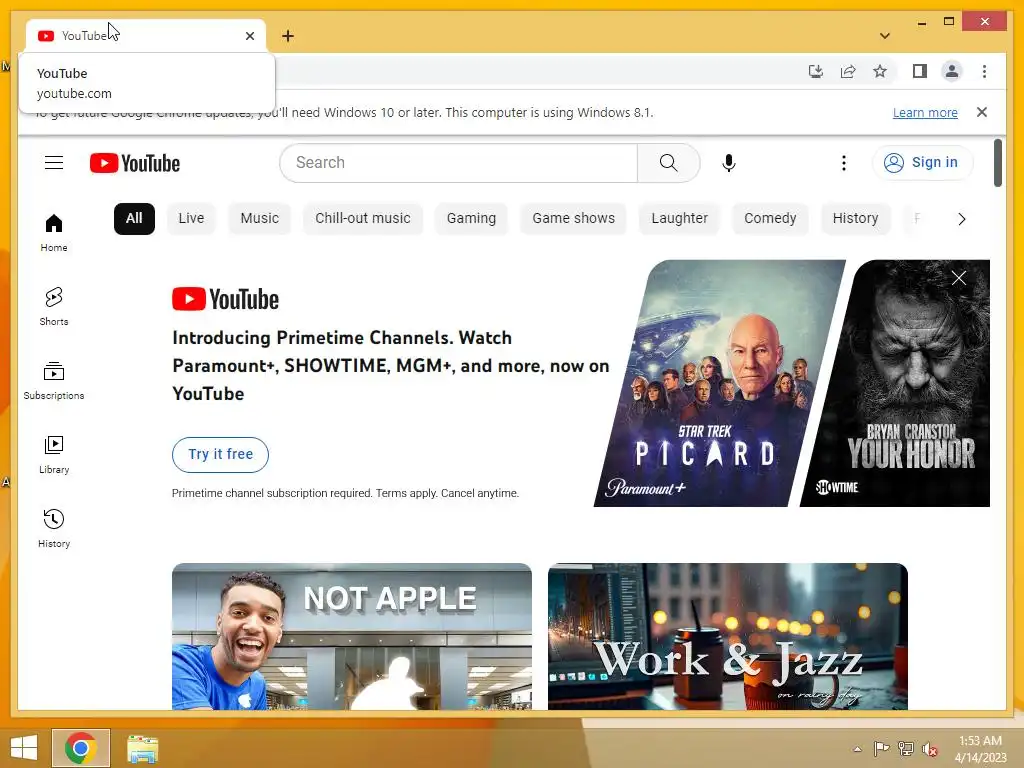Select the Chill-out music chip
This screenshot has width=1024, height=768.
(362, 218)
